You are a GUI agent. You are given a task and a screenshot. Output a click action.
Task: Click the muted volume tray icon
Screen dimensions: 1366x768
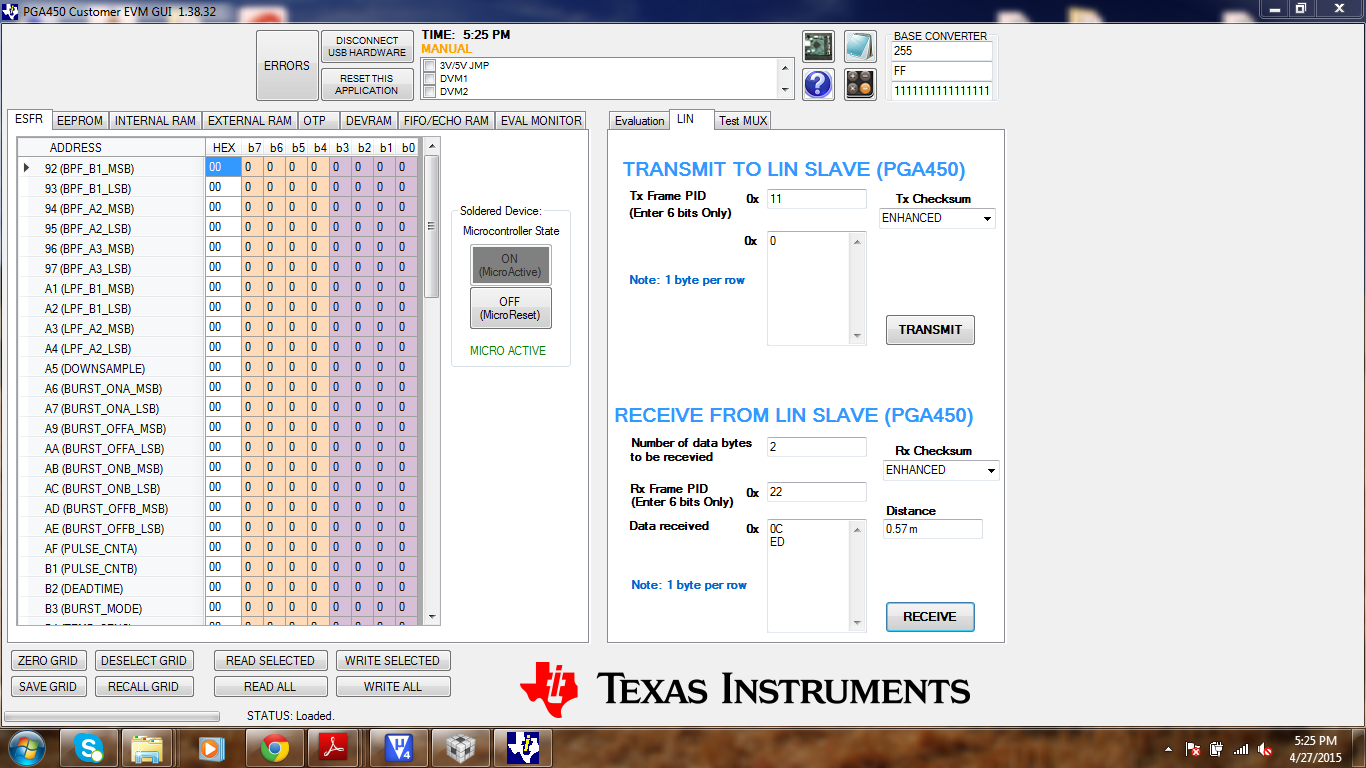(1265, 749)
